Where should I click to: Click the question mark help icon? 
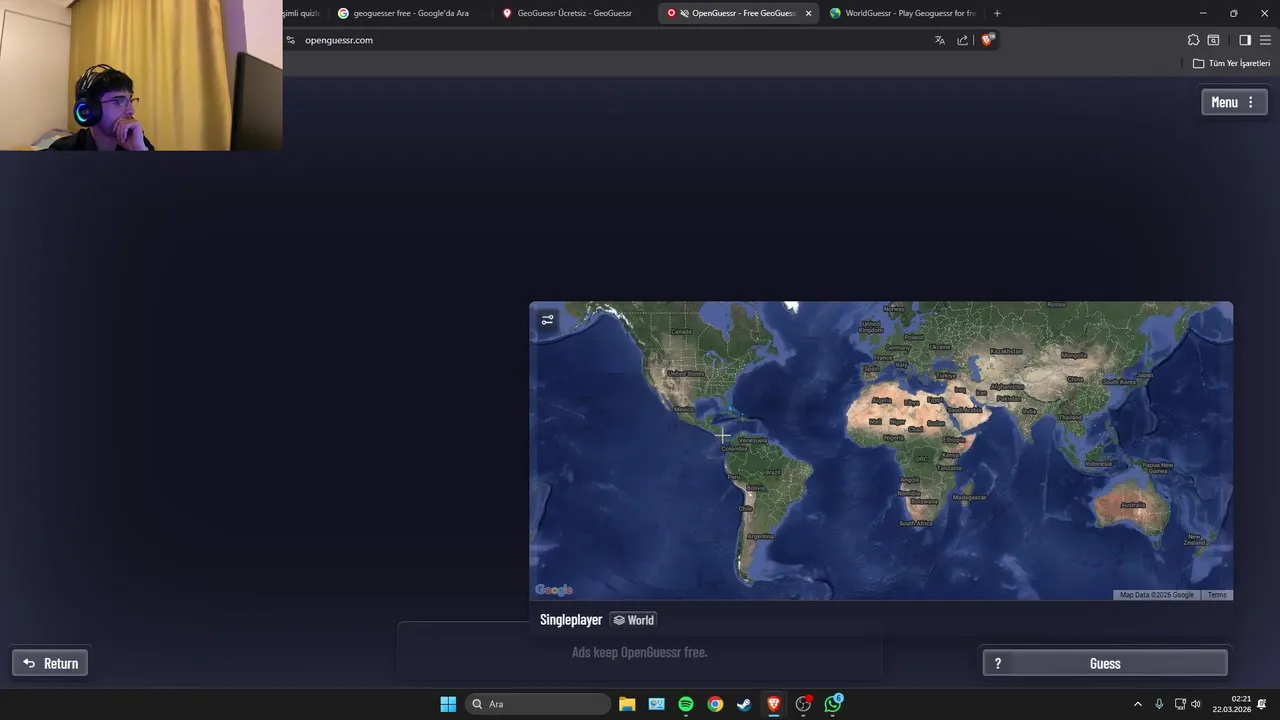tap(997, 663)
